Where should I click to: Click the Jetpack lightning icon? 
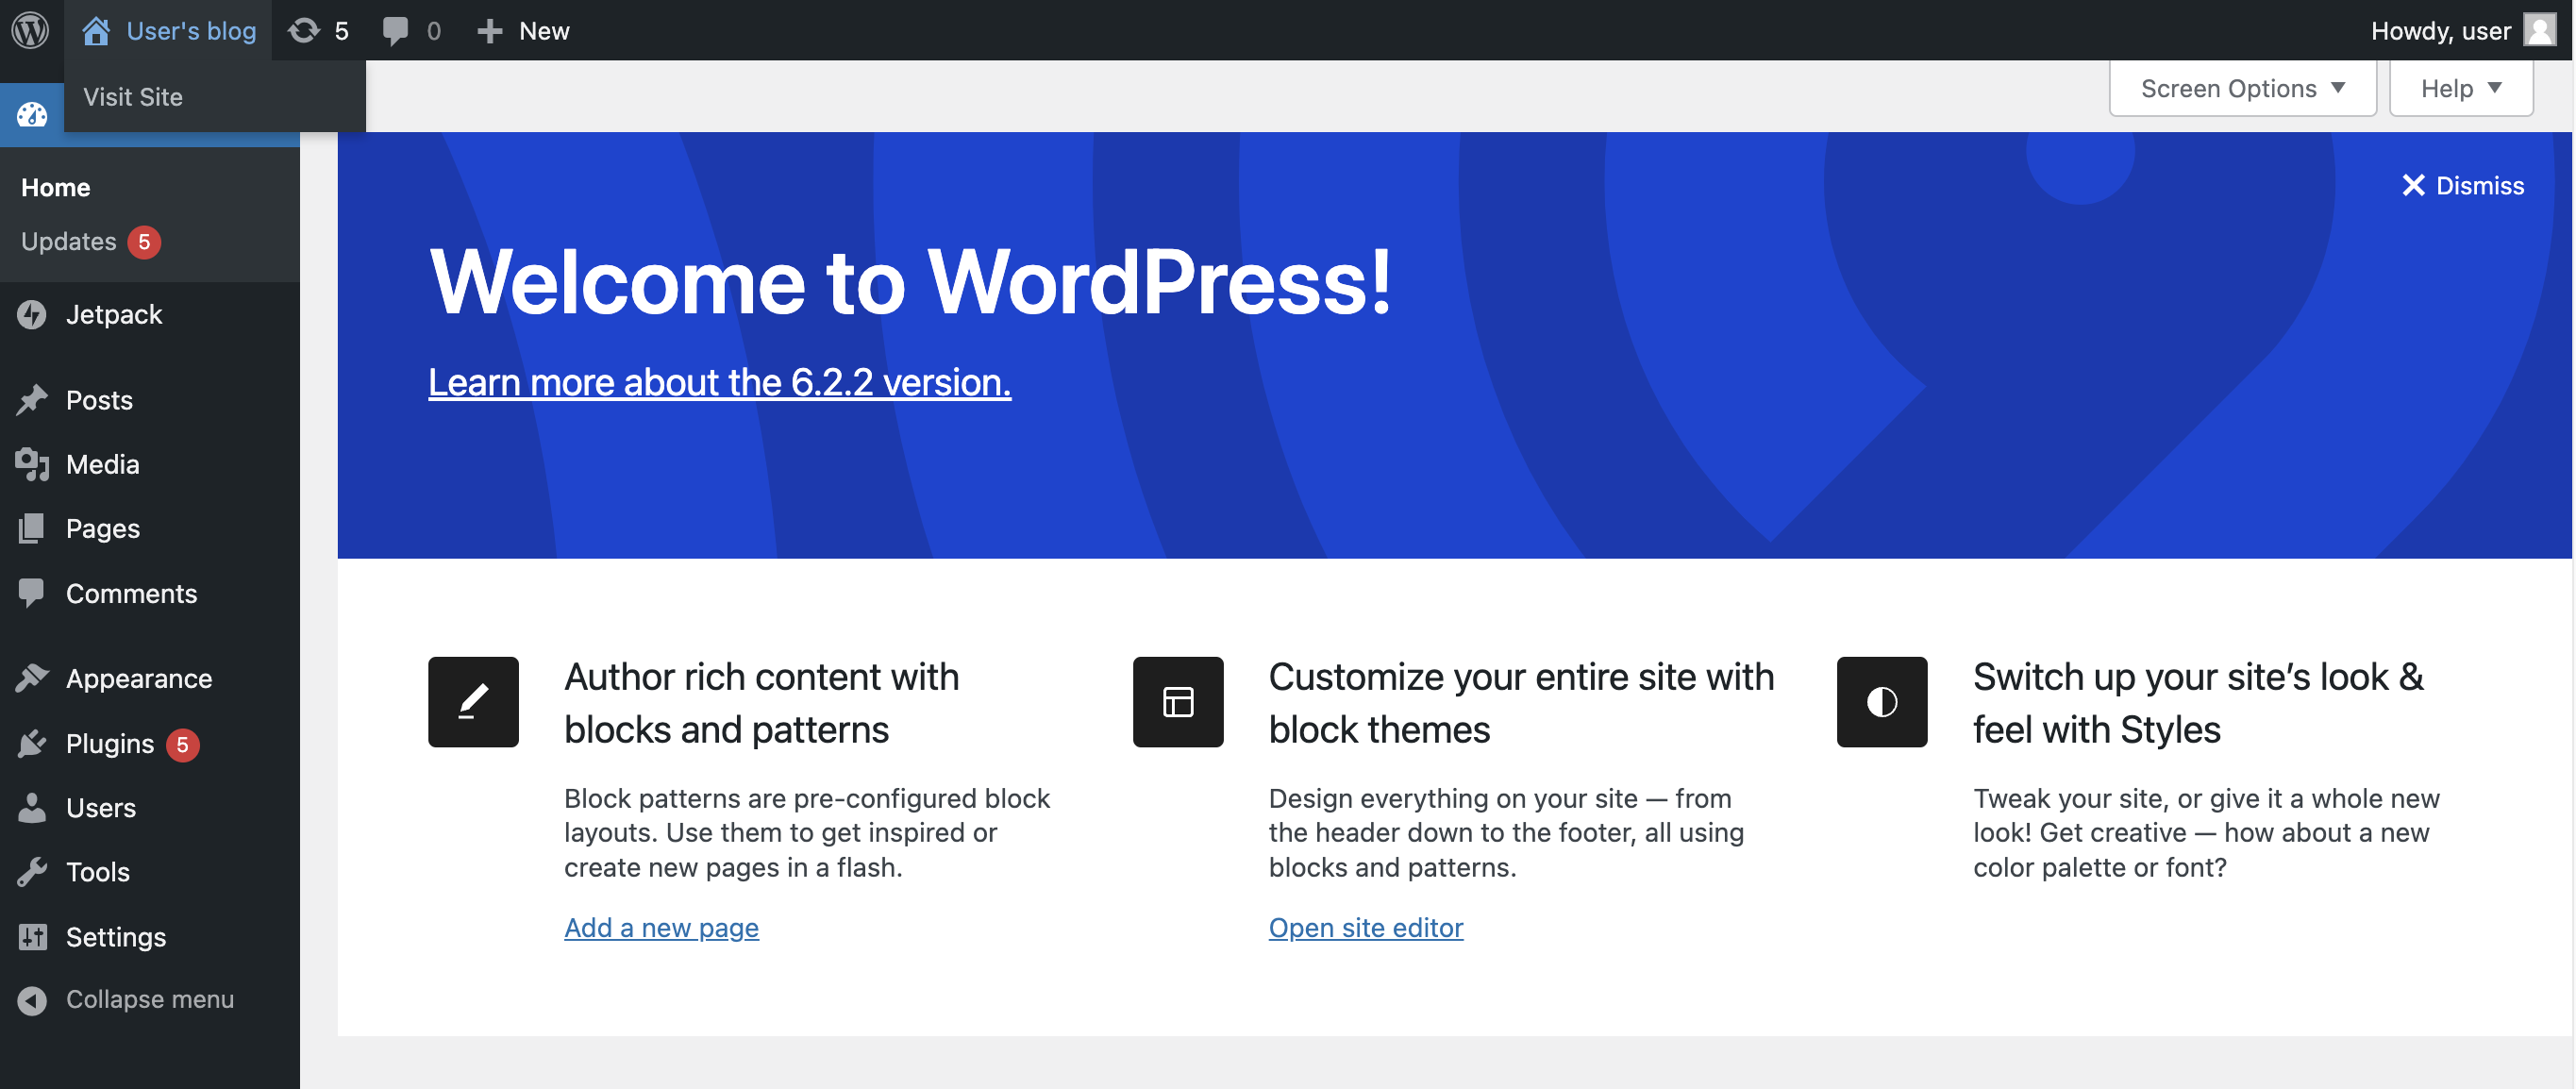[32, 315]
